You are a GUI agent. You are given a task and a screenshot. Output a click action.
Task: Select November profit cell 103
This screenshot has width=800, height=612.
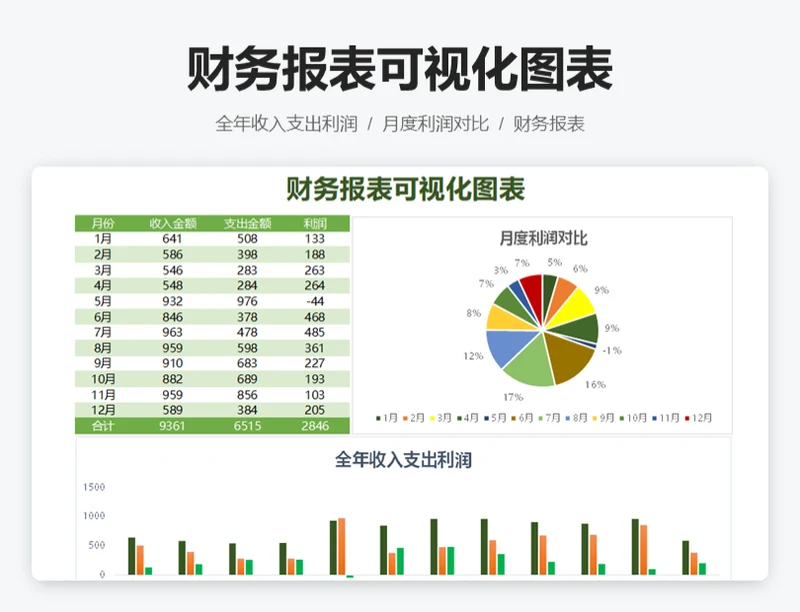coord(315,395)
